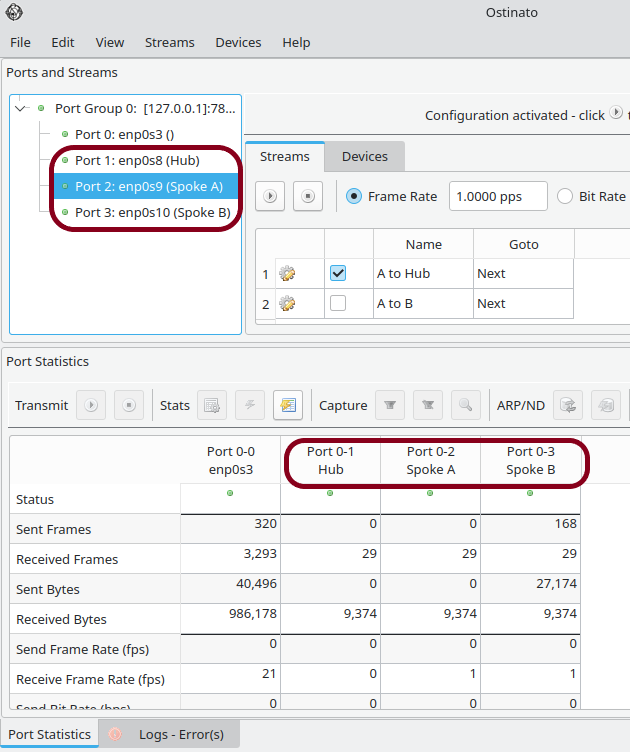This screenshot has width=630, height=752.
Task: Collapse the Port Group 0 tree node
Action: tap(22, 108)
